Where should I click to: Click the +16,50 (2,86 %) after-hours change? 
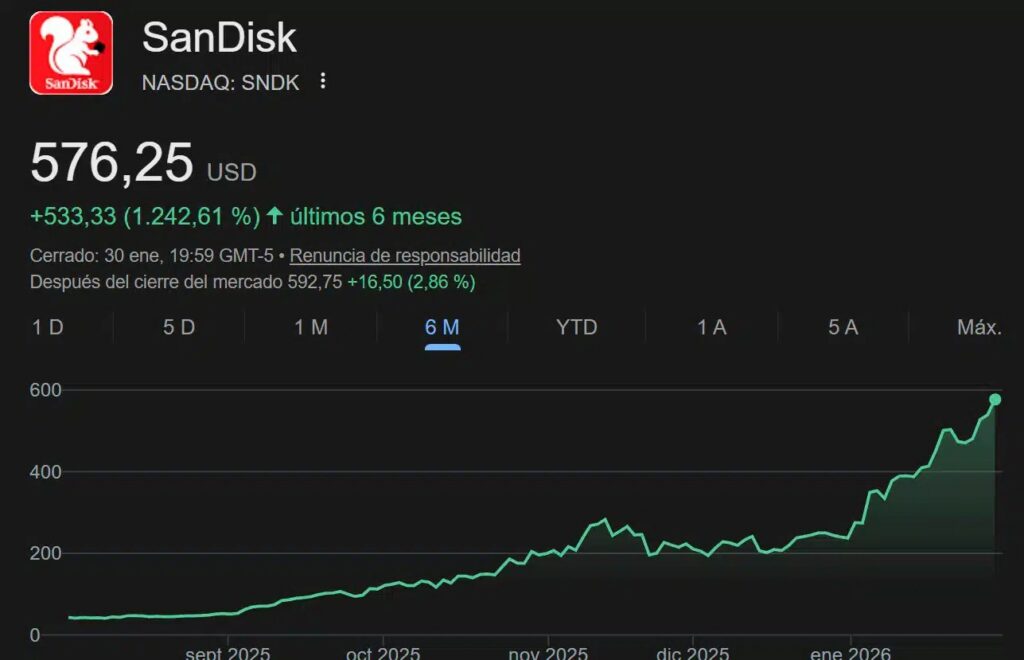tap(411, 282)
